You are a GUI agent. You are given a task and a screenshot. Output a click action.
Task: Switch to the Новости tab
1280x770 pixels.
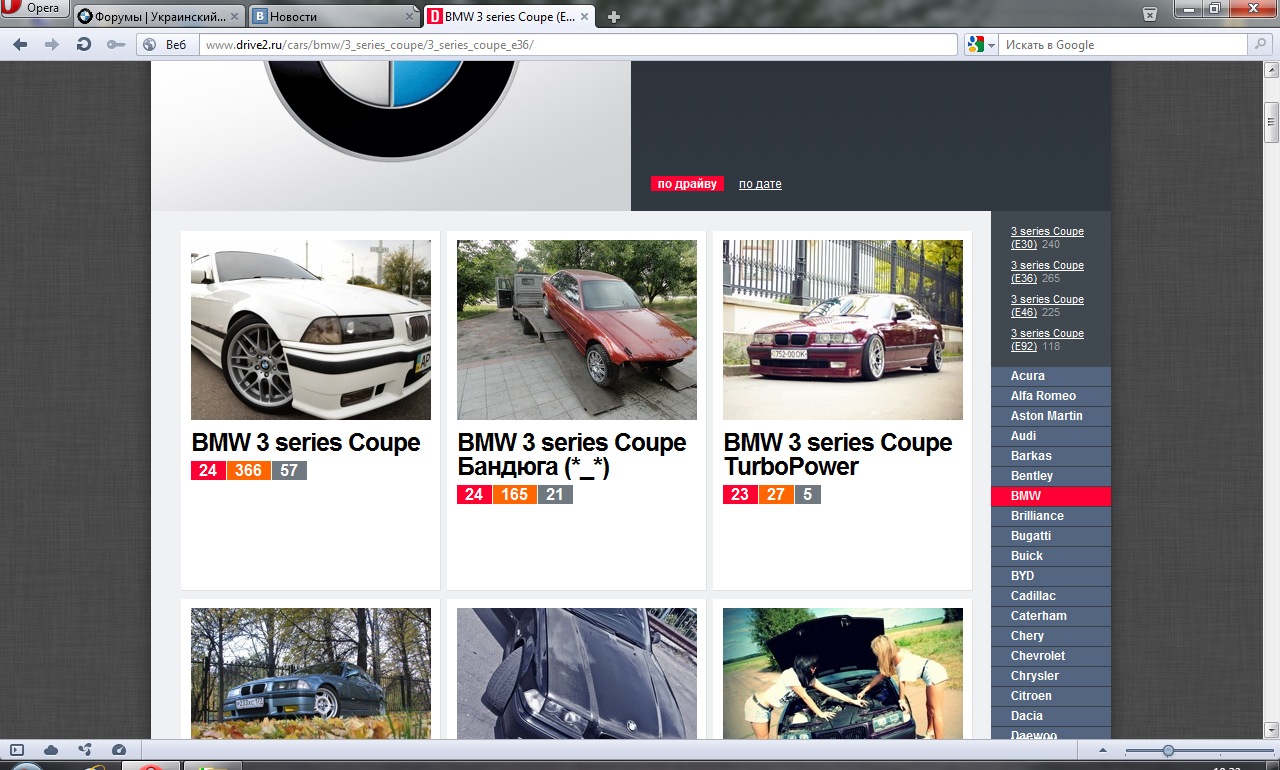click(335, 16)
